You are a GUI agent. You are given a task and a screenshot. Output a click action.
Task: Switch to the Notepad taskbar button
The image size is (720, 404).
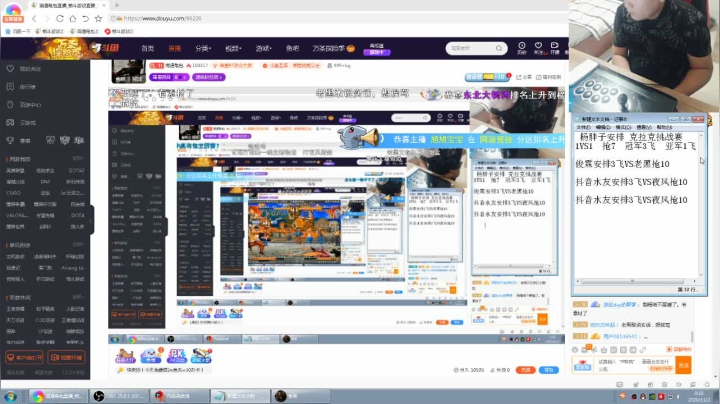pyautogui.click(x=241, y=396)
